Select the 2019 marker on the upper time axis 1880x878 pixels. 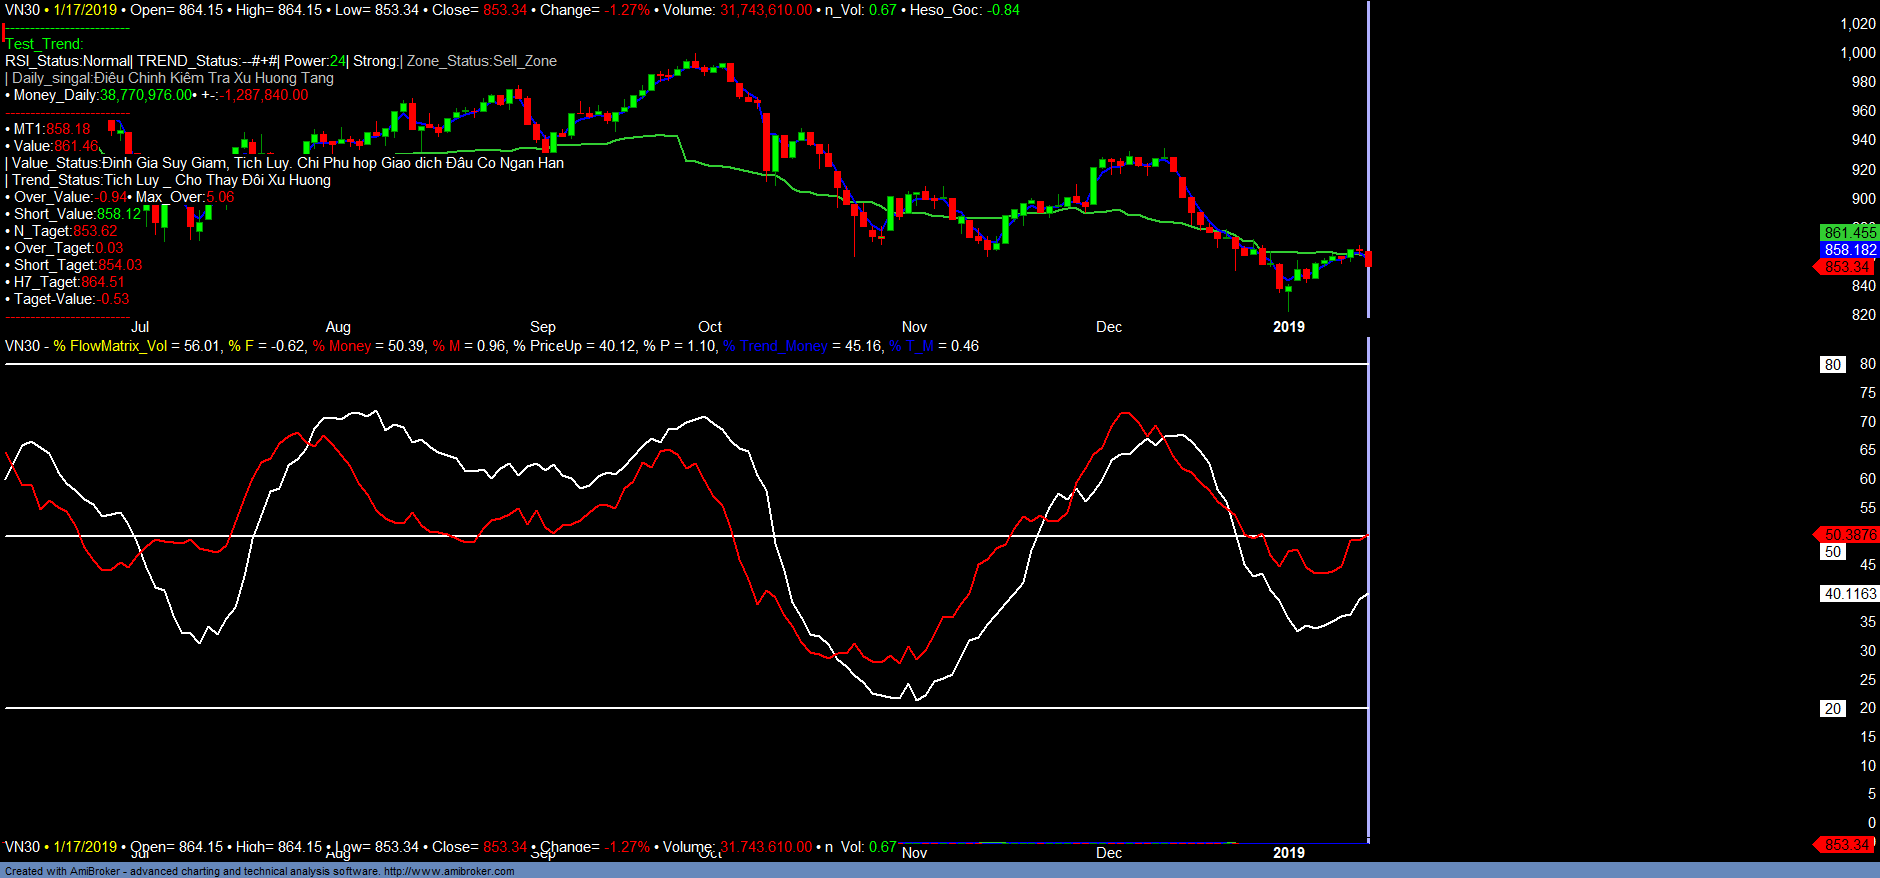(1288, 327)
